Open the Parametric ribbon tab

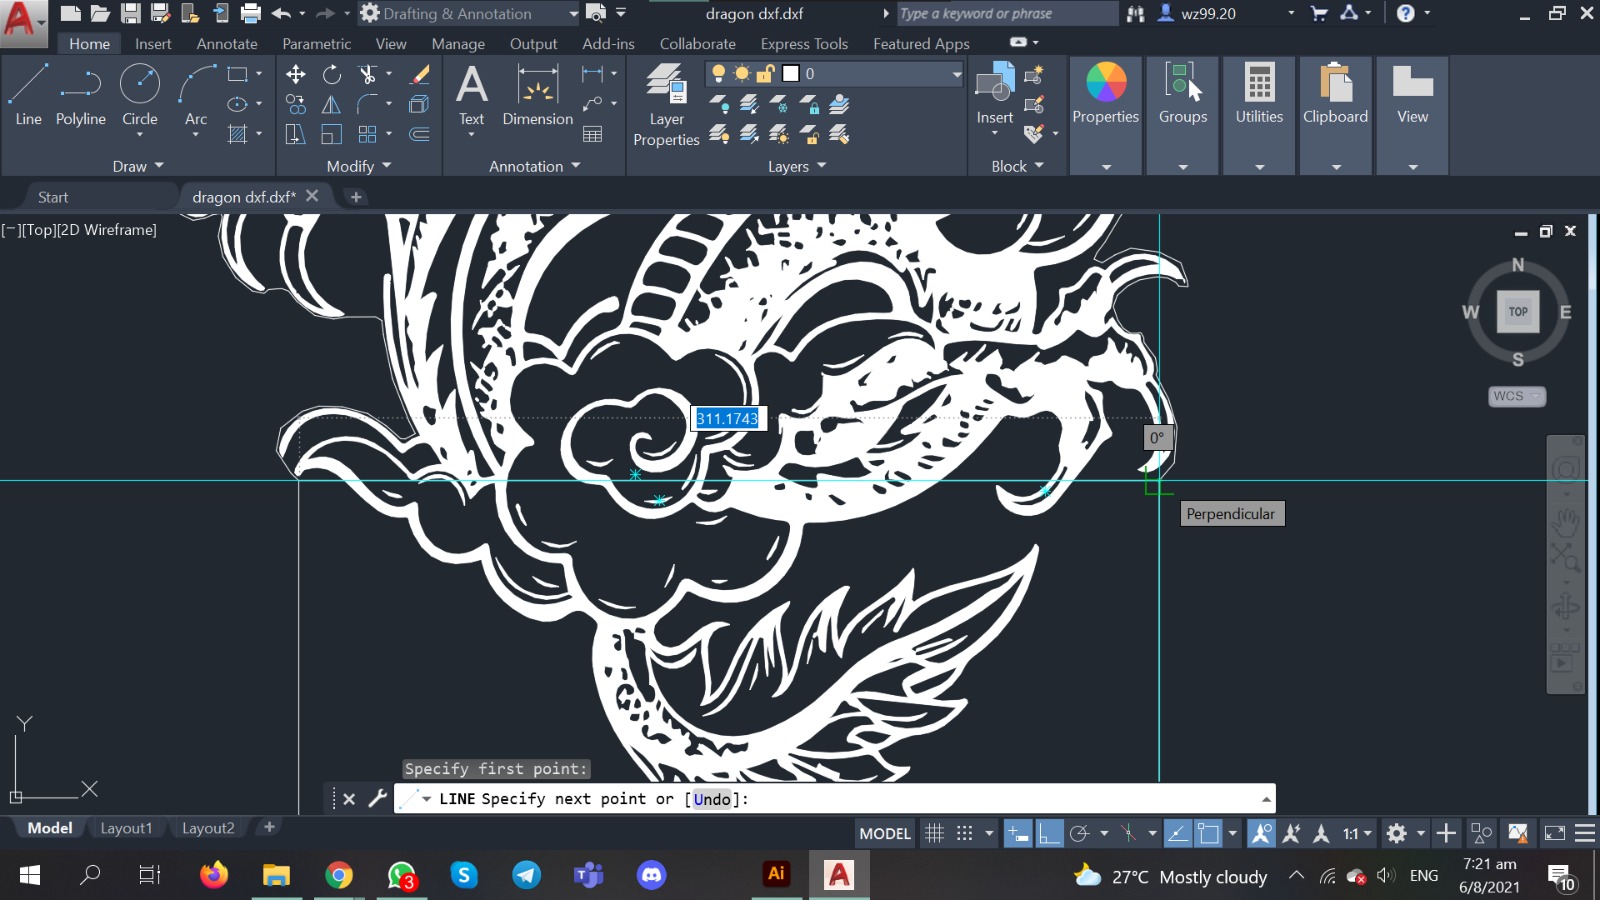click(x=316, y=44)
